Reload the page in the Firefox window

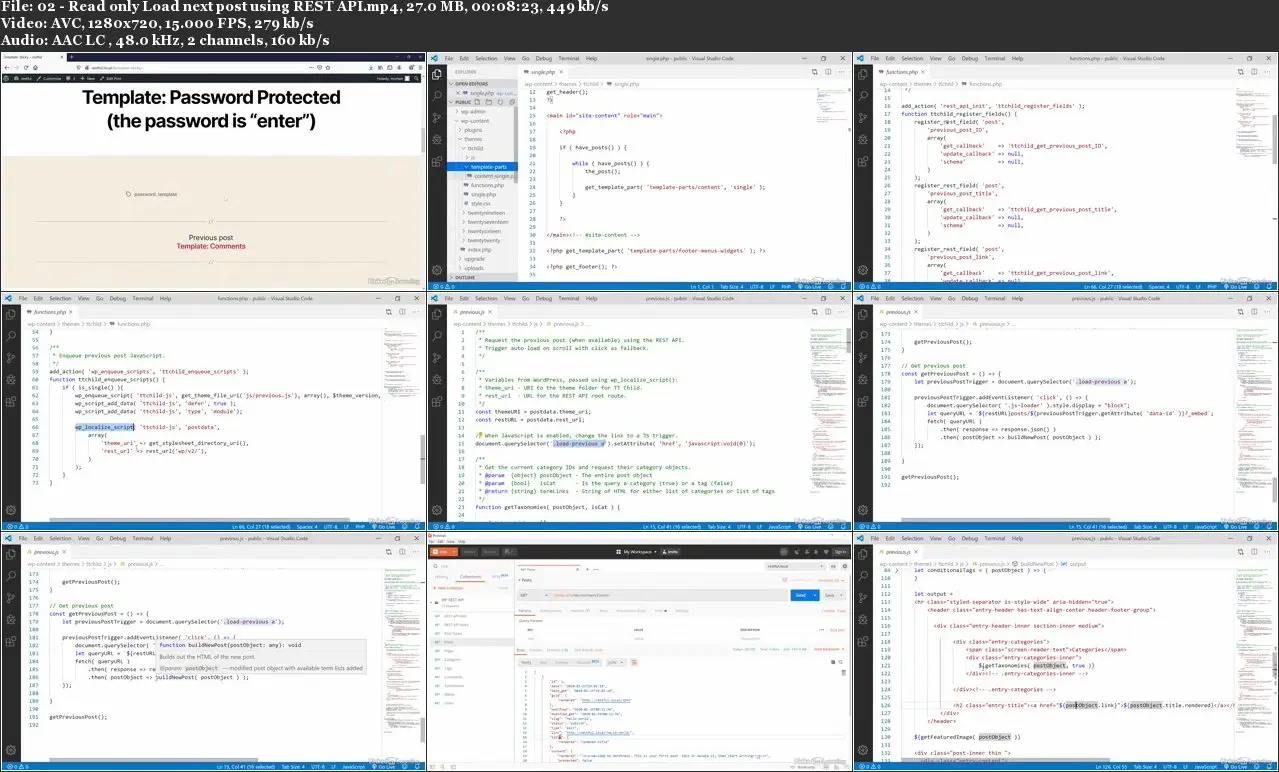tap(24, 67)
